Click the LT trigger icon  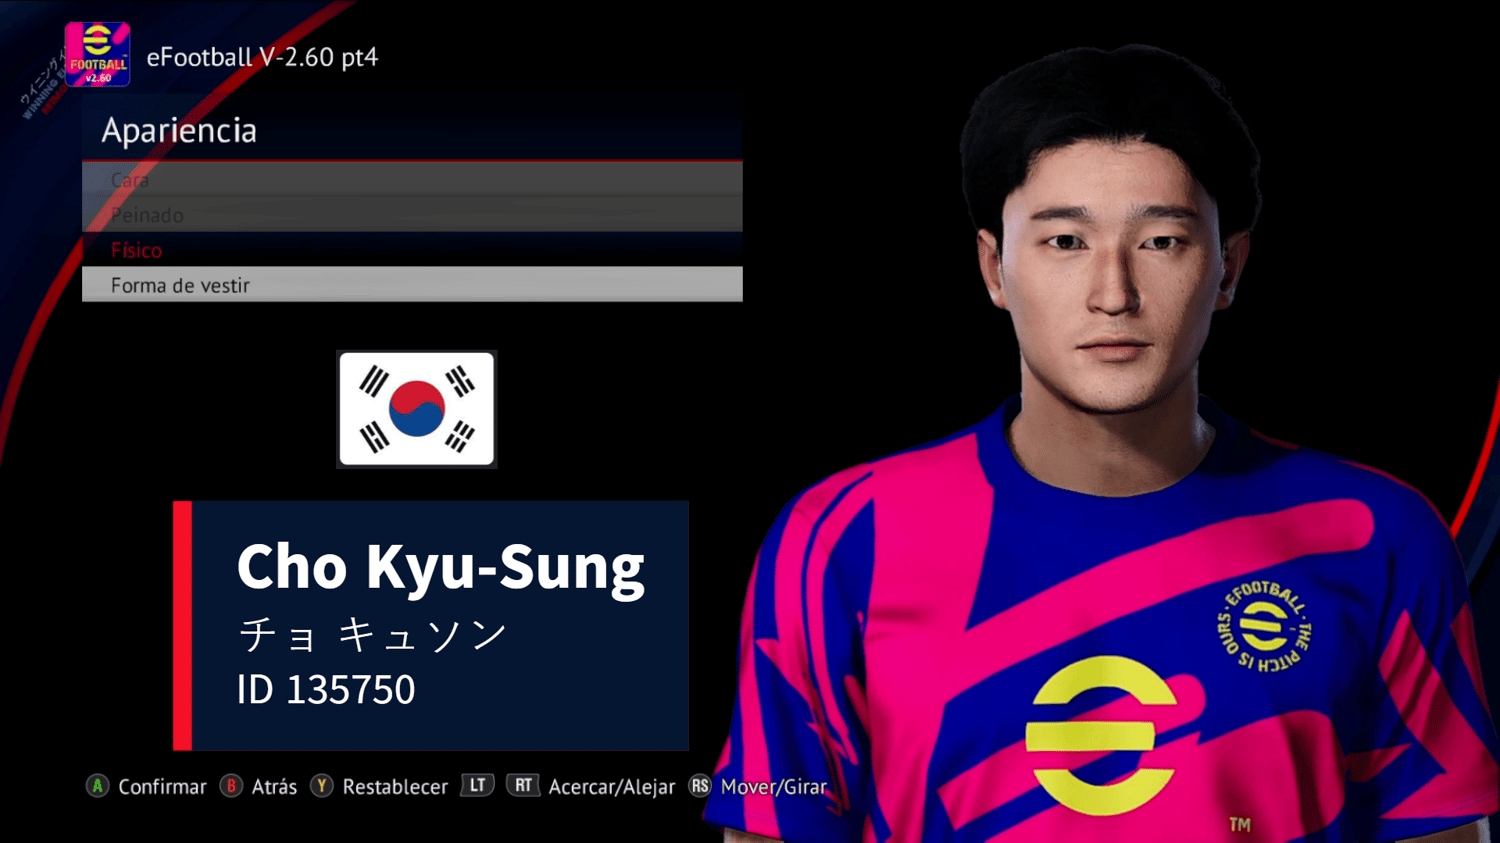478,785
